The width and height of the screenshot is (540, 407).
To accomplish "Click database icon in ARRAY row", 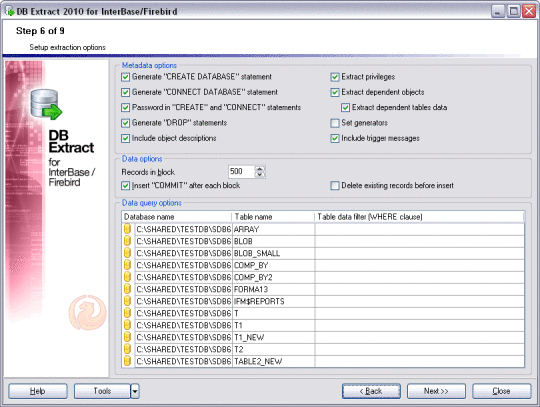I will (127, 229).
